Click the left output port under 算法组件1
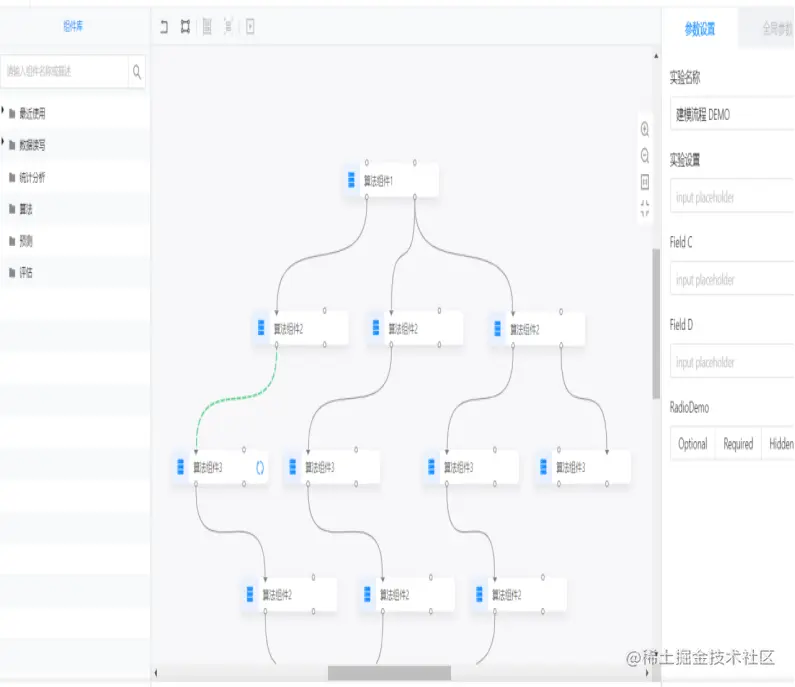The width and height of the screenshot is (795, 687). 367,197
